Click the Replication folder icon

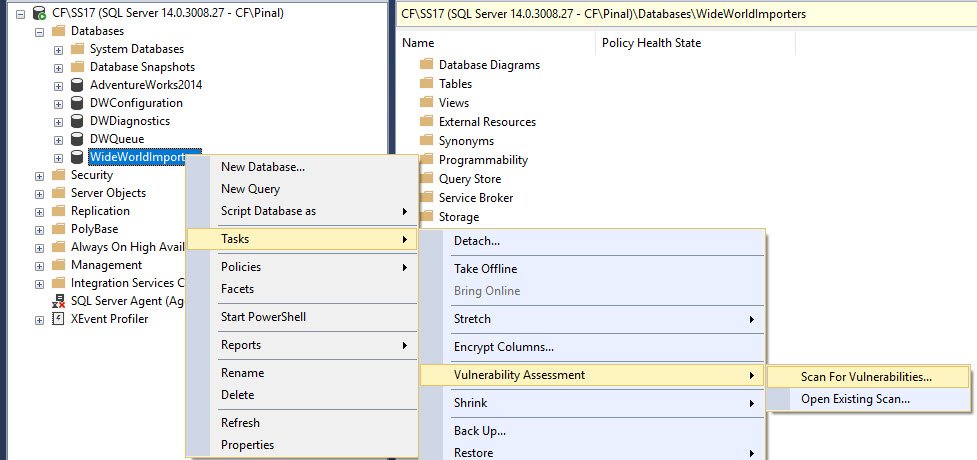(x=58, y=211)
